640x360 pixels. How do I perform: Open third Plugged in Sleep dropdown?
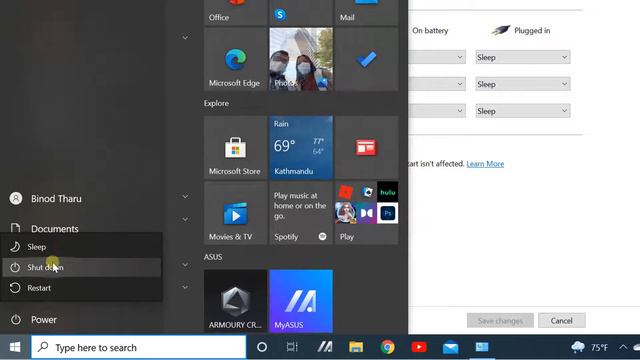[523, 111]
